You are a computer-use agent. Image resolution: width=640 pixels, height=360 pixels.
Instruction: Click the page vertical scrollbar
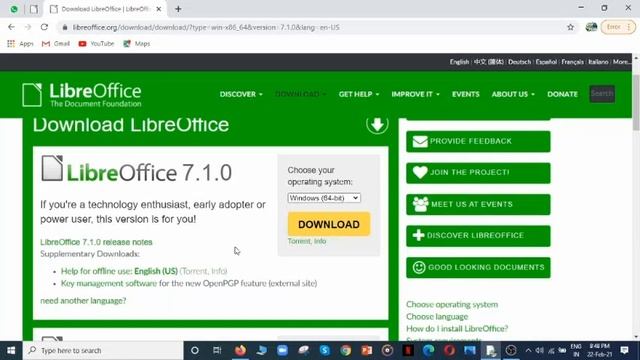click(x=636, y=103)
